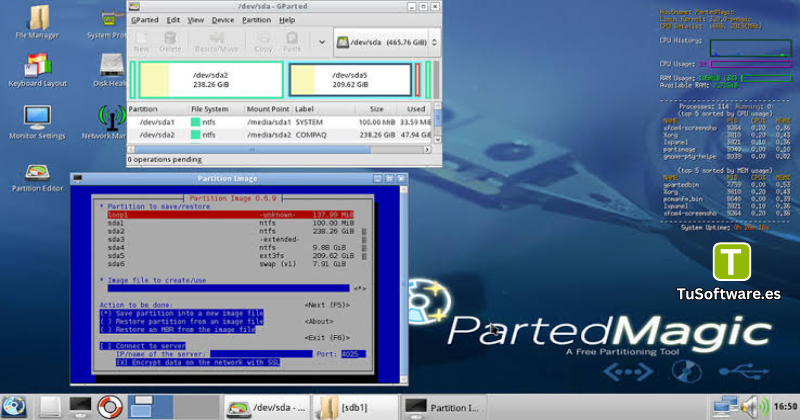The image size is (800, 420).
Task: Click the Copy partition toolbar icon
Action: 263,42
